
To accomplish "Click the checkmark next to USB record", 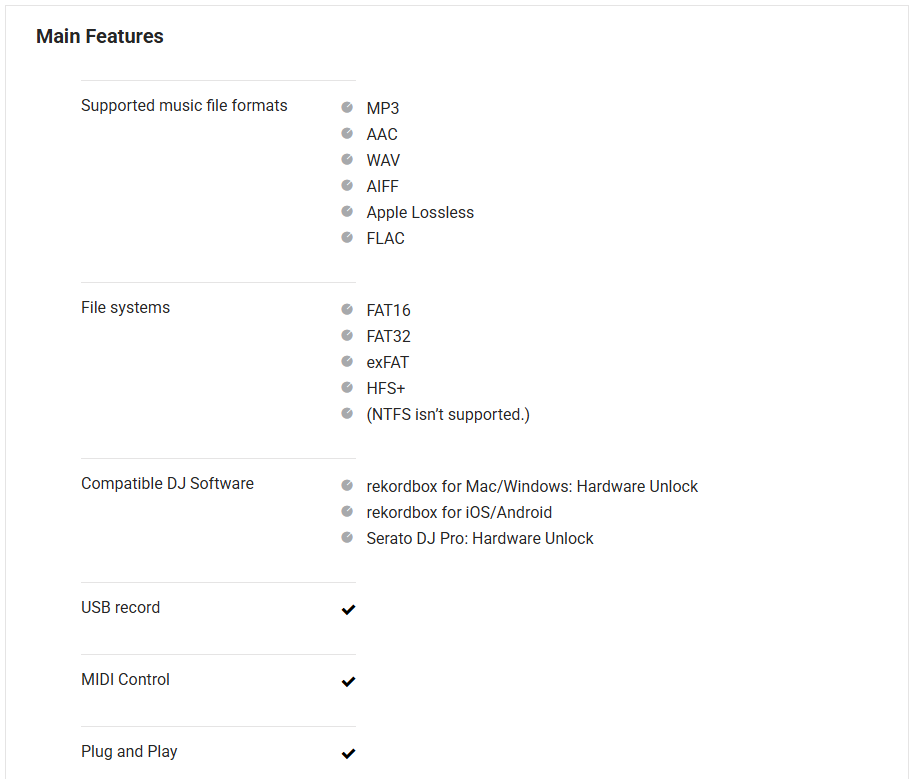I will click(348, 610).
